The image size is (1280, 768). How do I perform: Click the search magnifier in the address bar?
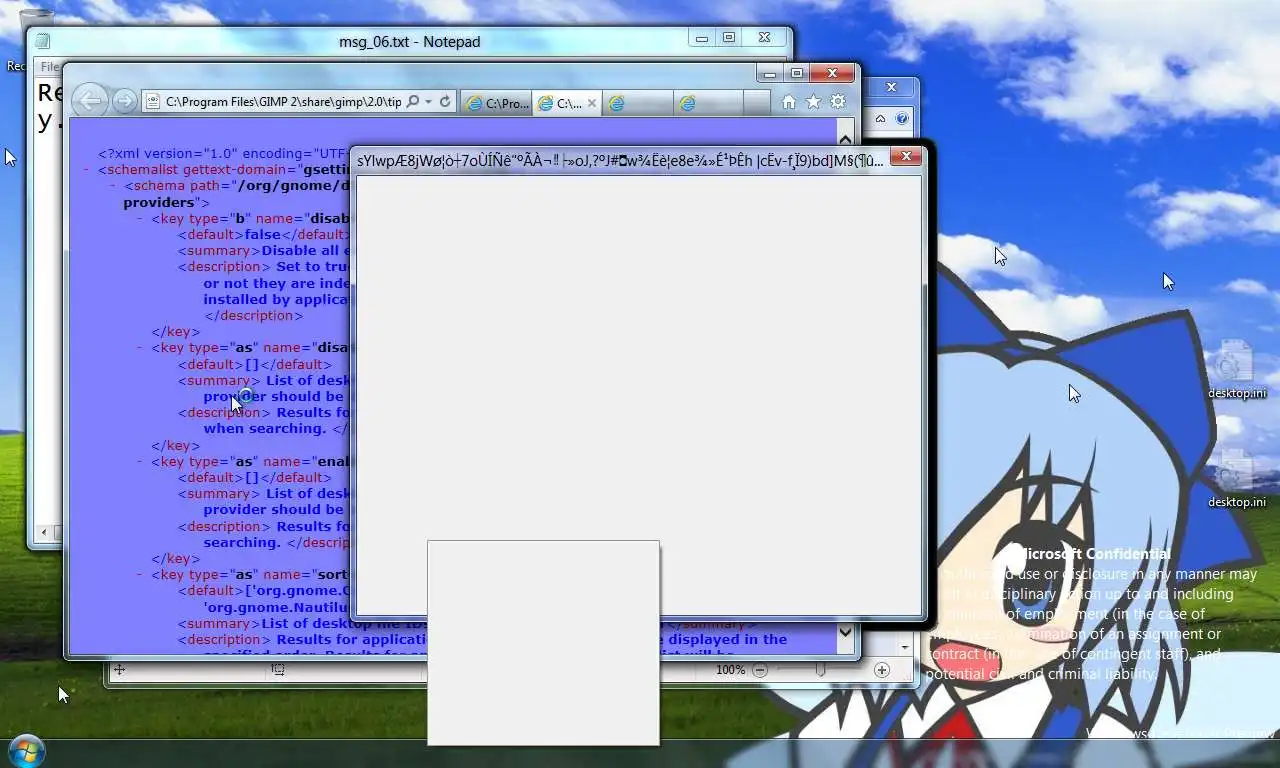[x=412, y=102]
